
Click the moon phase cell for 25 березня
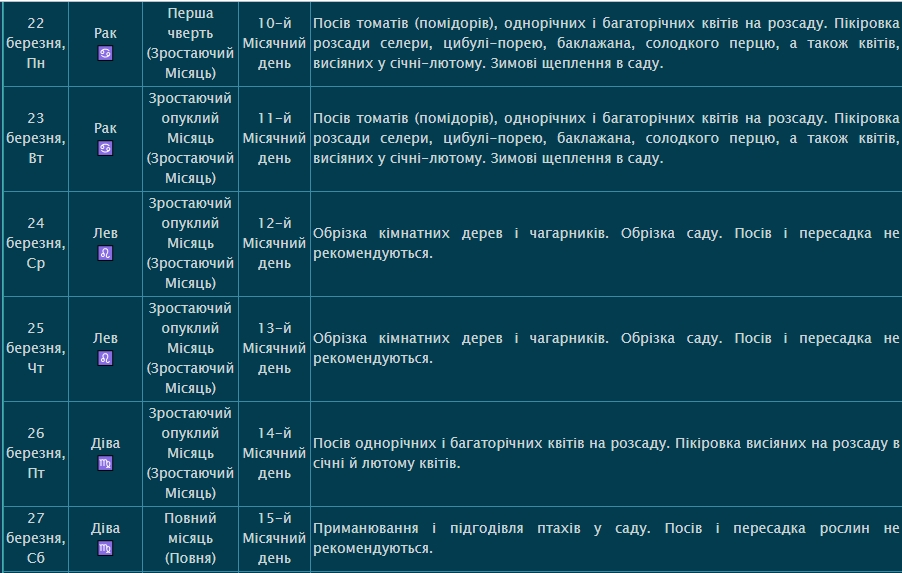tap(190, 348)
